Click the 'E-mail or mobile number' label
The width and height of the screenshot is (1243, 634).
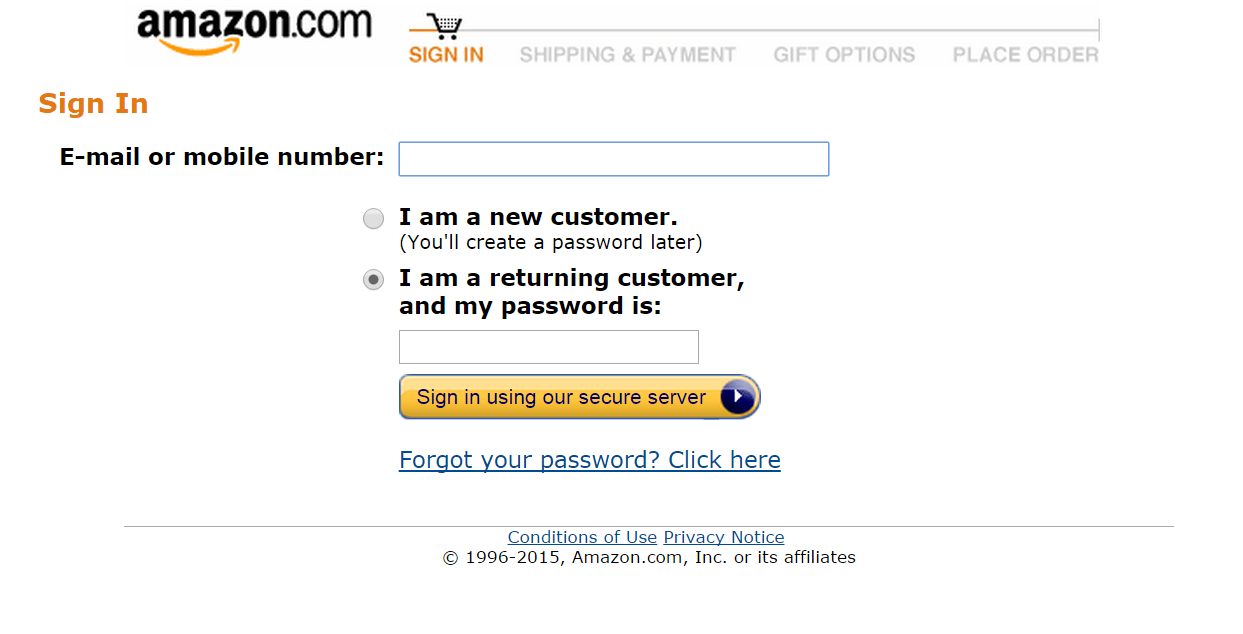pos(221,157)
